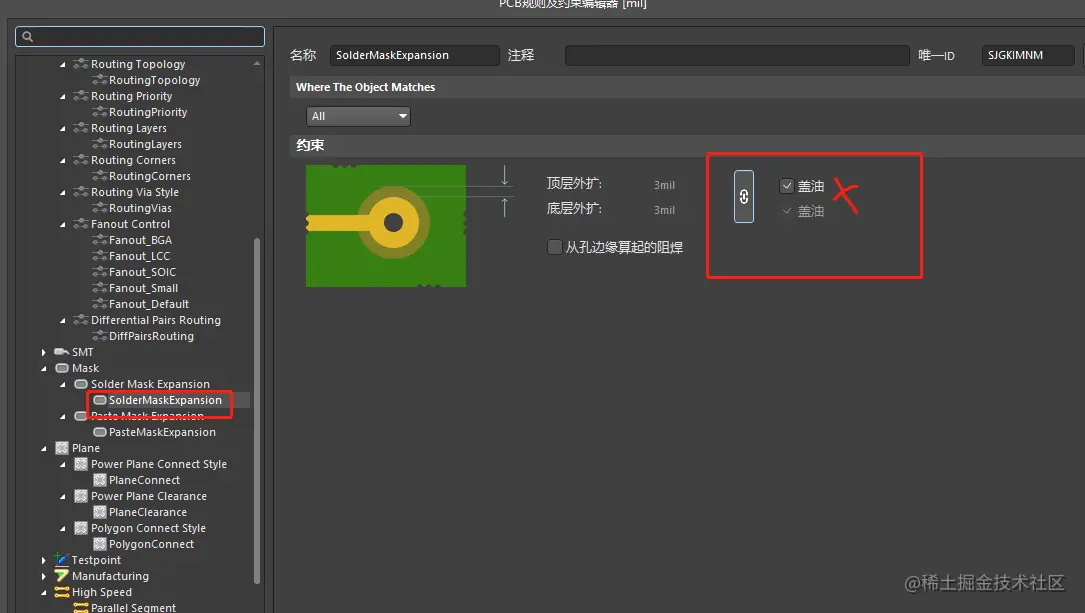This screenshot has height=613, width=1085.
Task: Click the PlaneConnect rule icon
Action: [x=100, y=480]
